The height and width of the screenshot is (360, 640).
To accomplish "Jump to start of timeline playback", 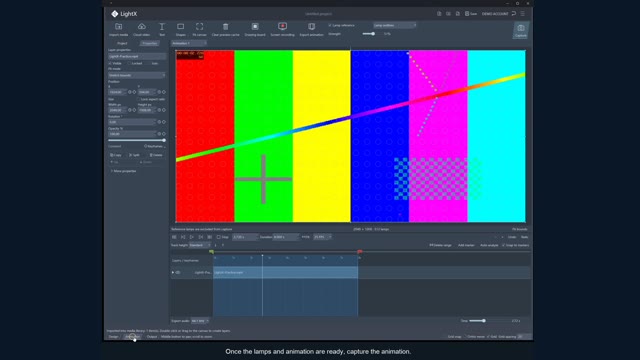I will (x=174, y=237).
